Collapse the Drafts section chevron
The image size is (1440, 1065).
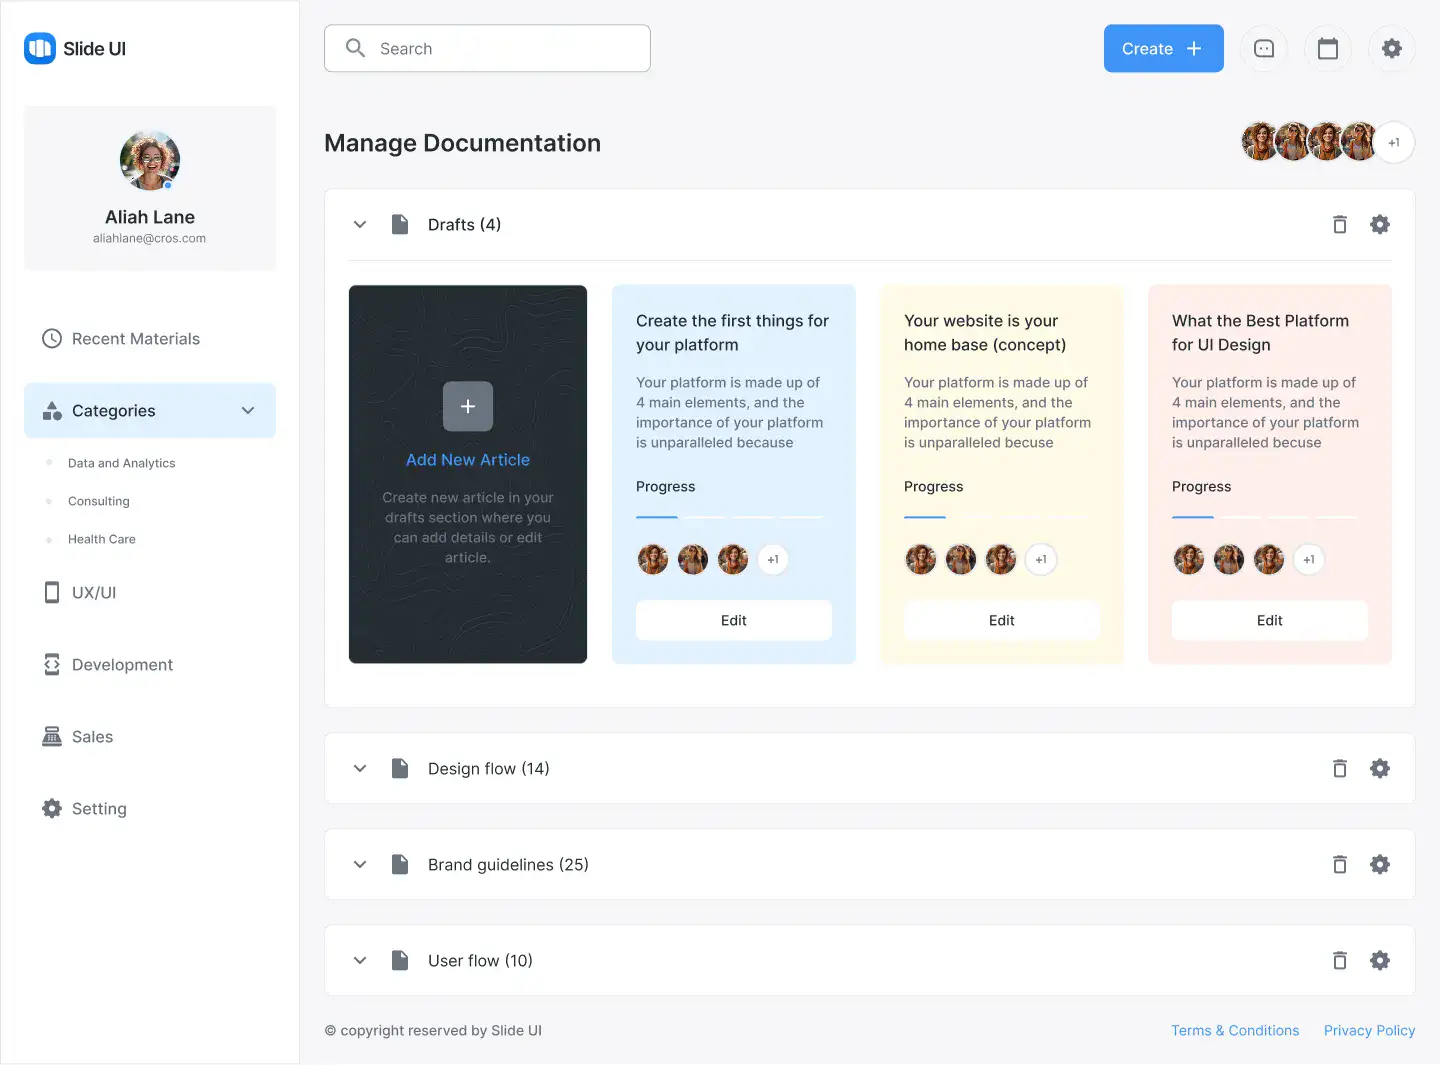[360, 224]
